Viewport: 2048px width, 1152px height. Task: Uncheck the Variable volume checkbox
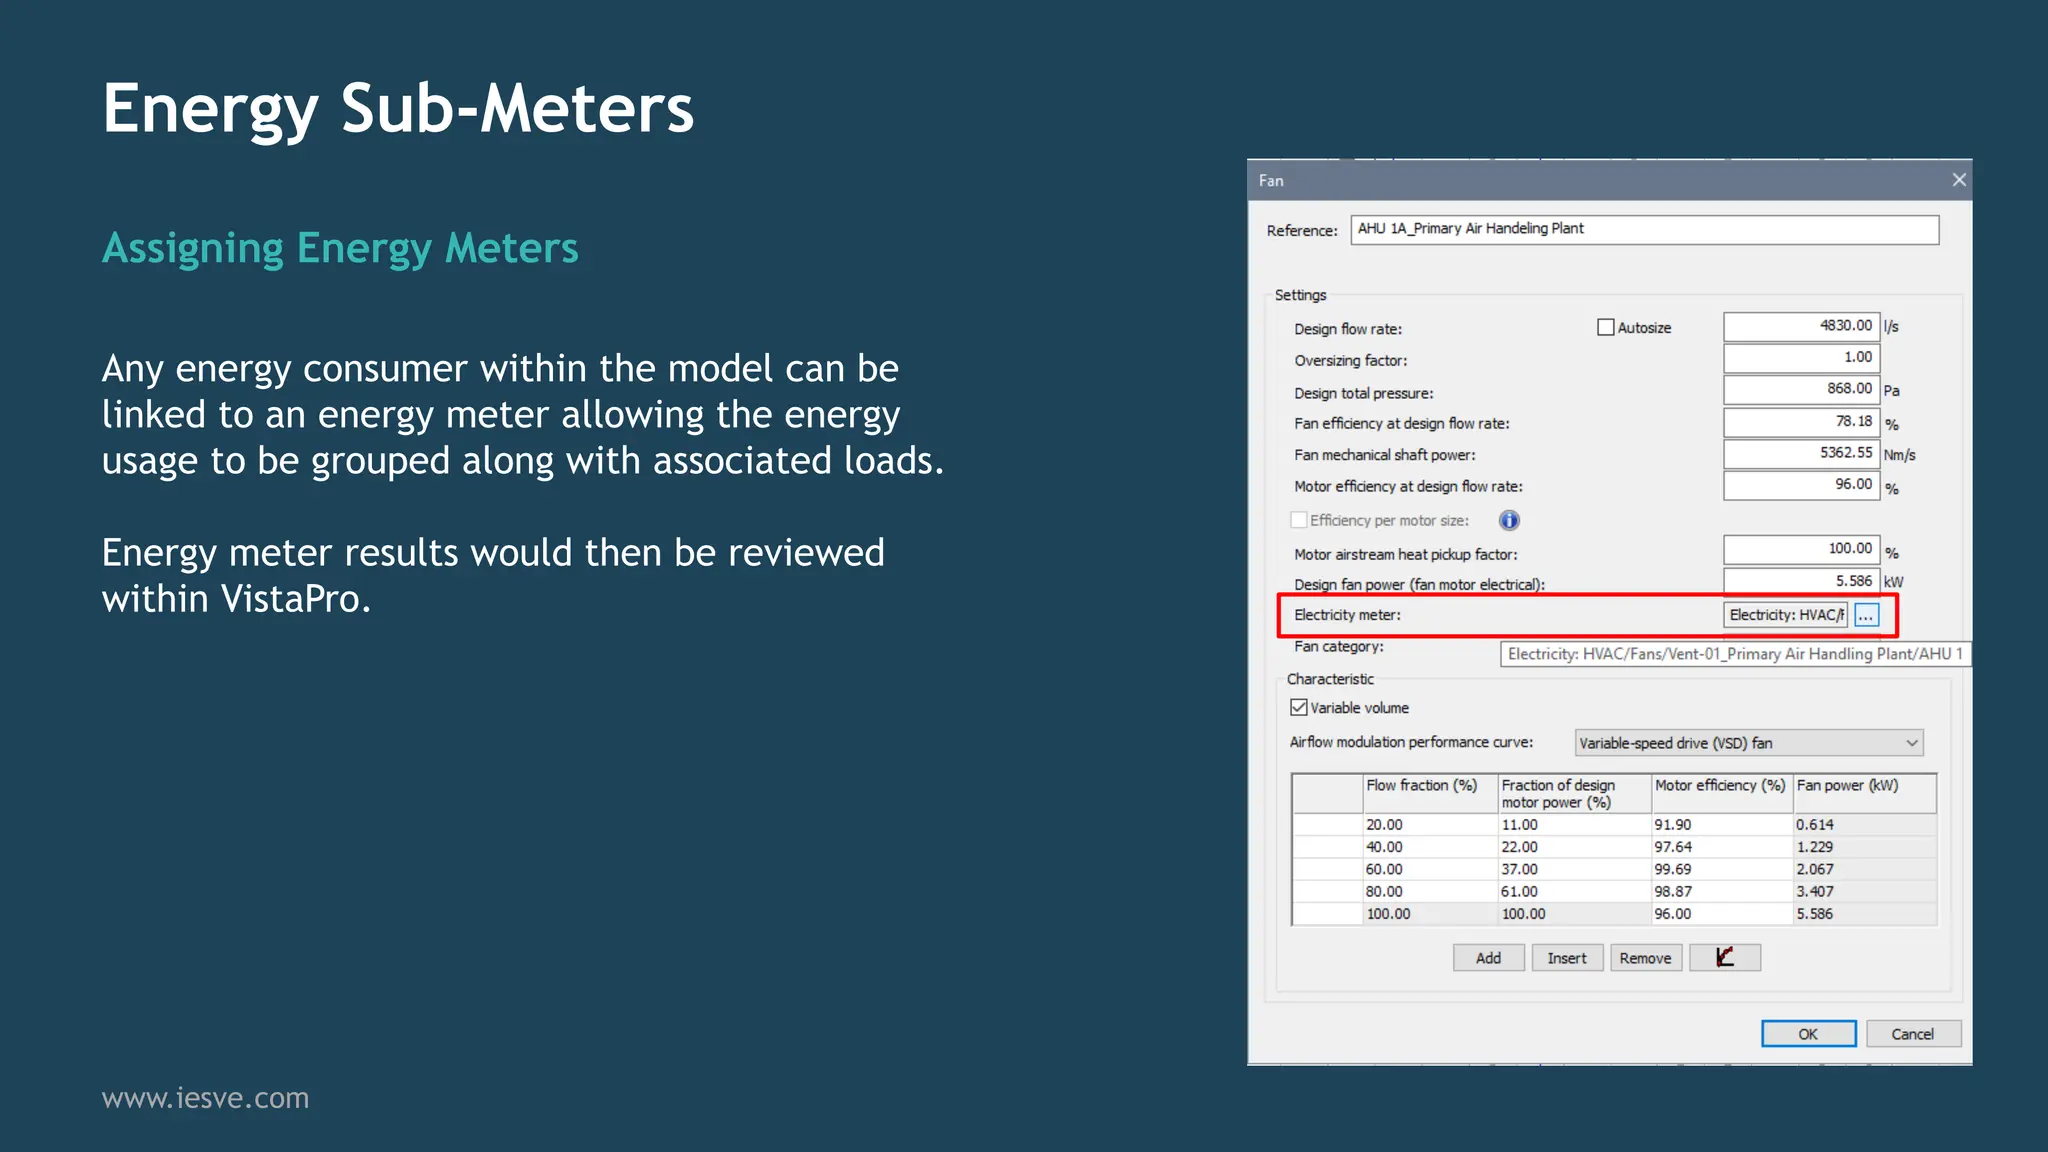[x=1299, y=707]
